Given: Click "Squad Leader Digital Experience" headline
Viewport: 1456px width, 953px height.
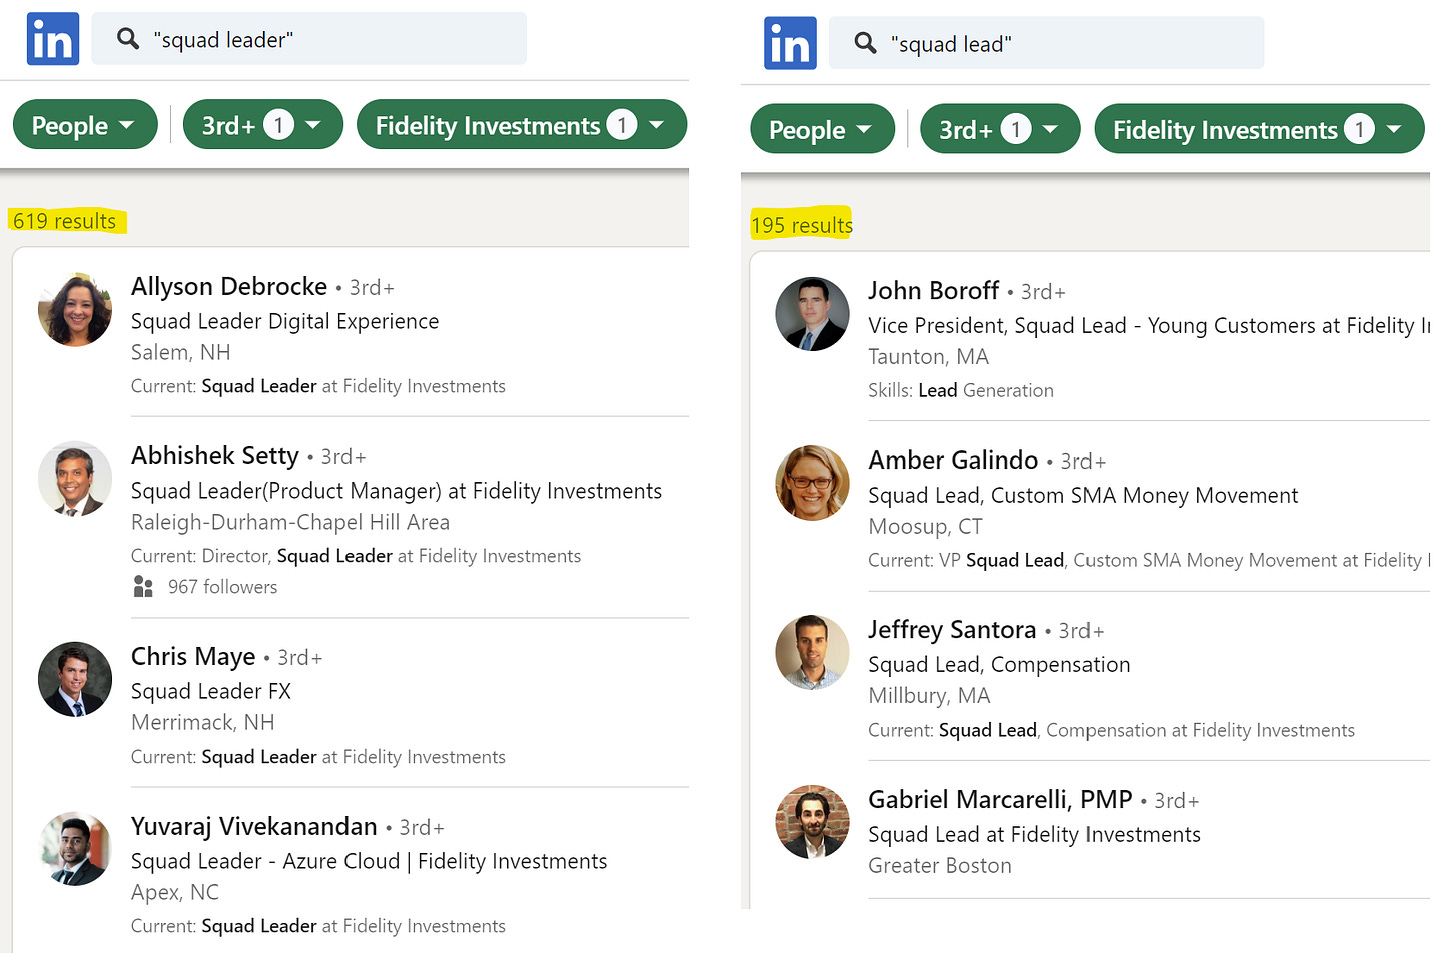Looking at the screenshot, I should pyautogui.click(x=285, y=321).
